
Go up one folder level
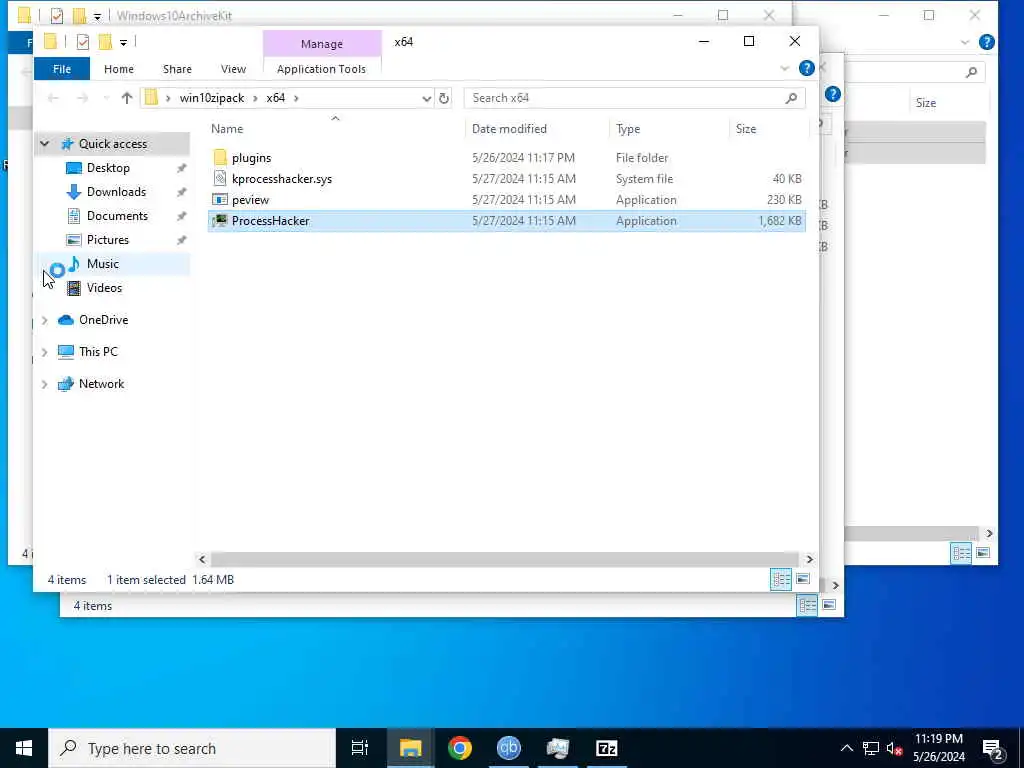(127, 98)
